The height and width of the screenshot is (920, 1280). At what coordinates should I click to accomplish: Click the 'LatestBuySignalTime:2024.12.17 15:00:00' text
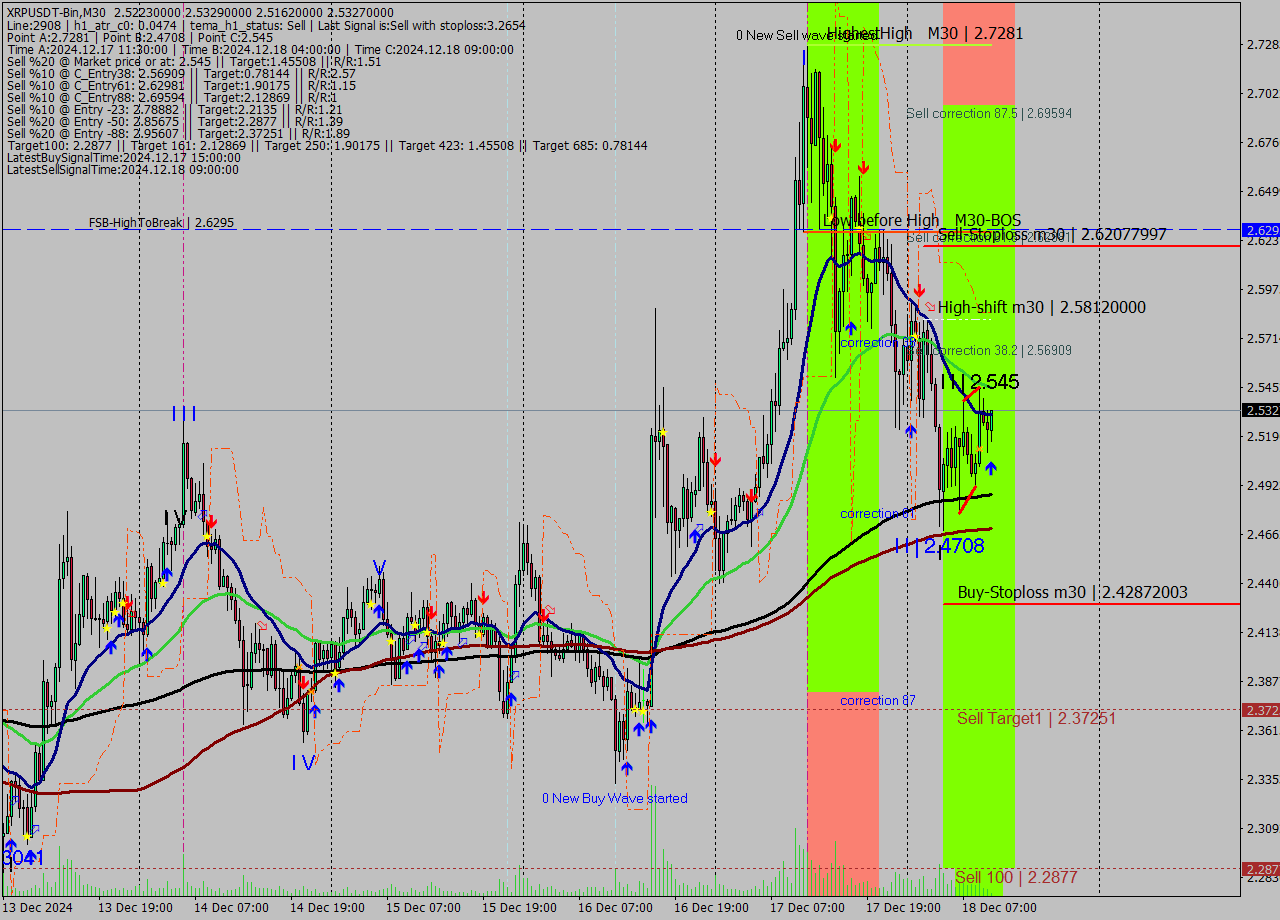pyautogui.click(x=124, y=157)
